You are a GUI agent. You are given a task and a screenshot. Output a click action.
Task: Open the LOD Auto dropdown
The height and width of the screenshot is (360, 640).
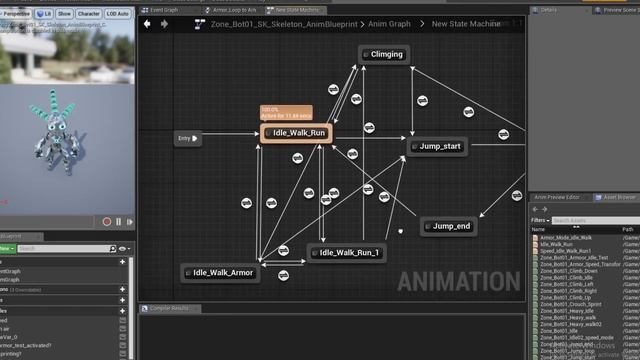(118, 13)
